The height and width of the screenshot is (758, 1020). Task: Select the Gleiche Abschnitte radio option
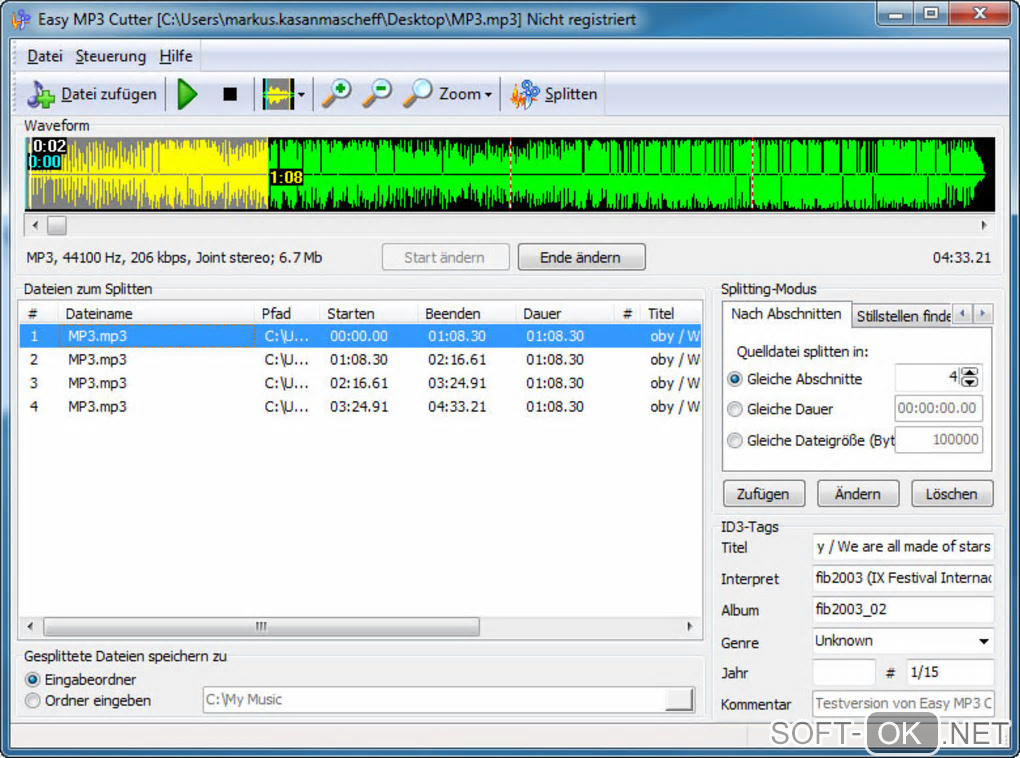735,379
